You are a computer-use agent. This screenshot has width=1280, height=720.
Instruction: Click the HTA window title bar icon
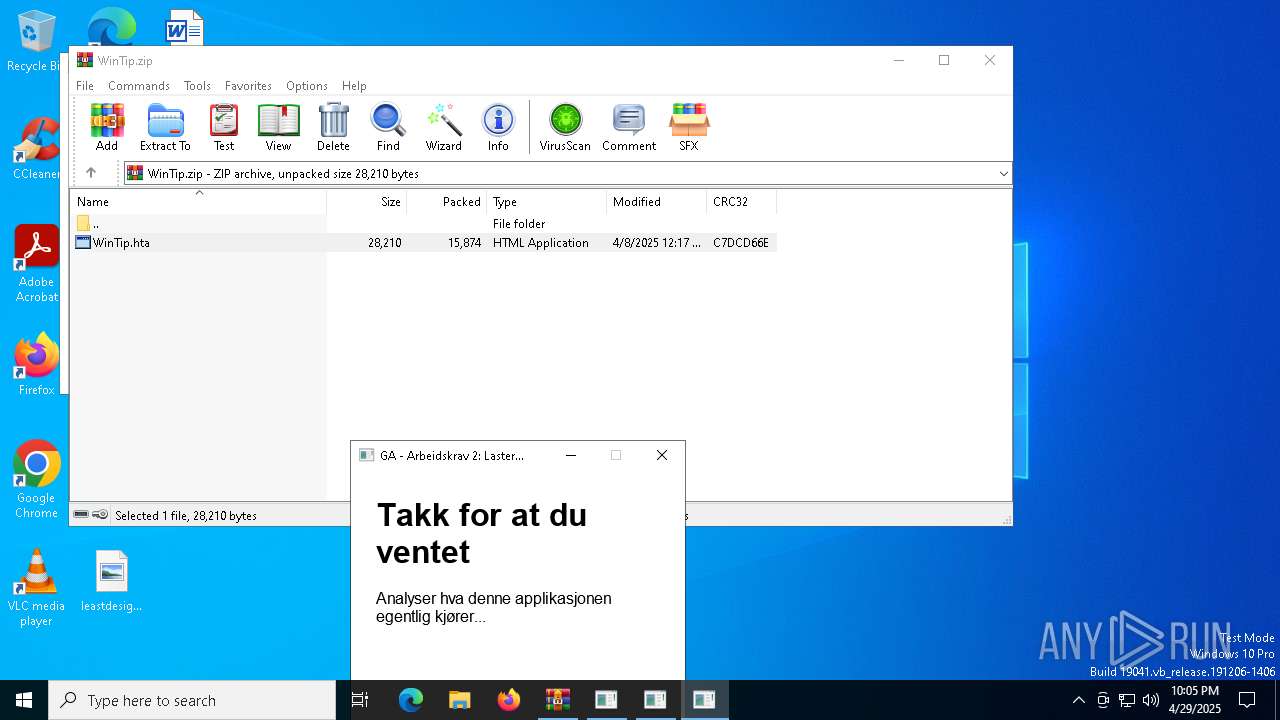[367, 455]
